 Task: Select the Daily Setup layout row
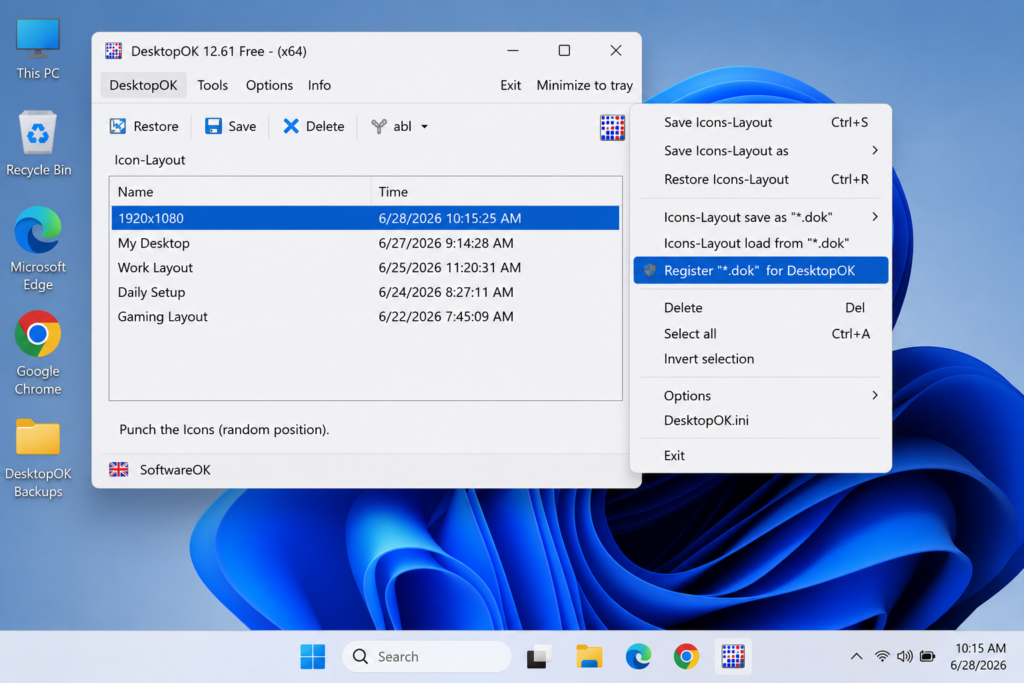(x=365, y=292)
